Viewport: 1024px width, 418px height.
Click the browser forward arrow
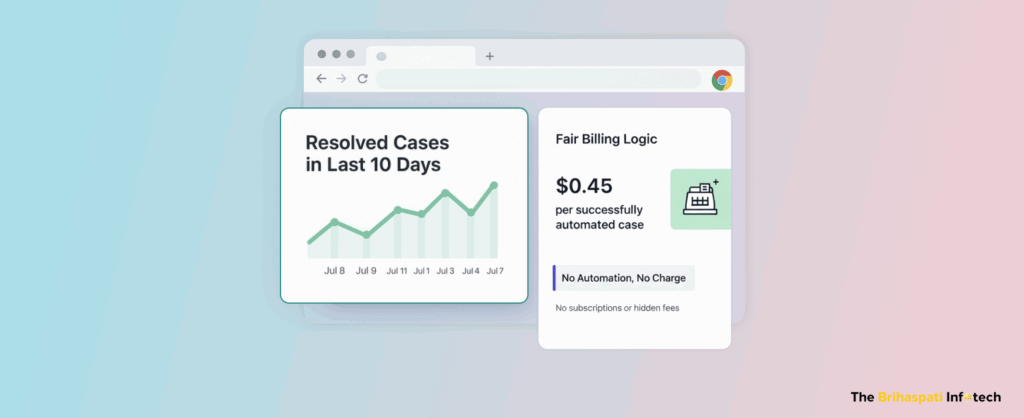[x=341, y=78]
